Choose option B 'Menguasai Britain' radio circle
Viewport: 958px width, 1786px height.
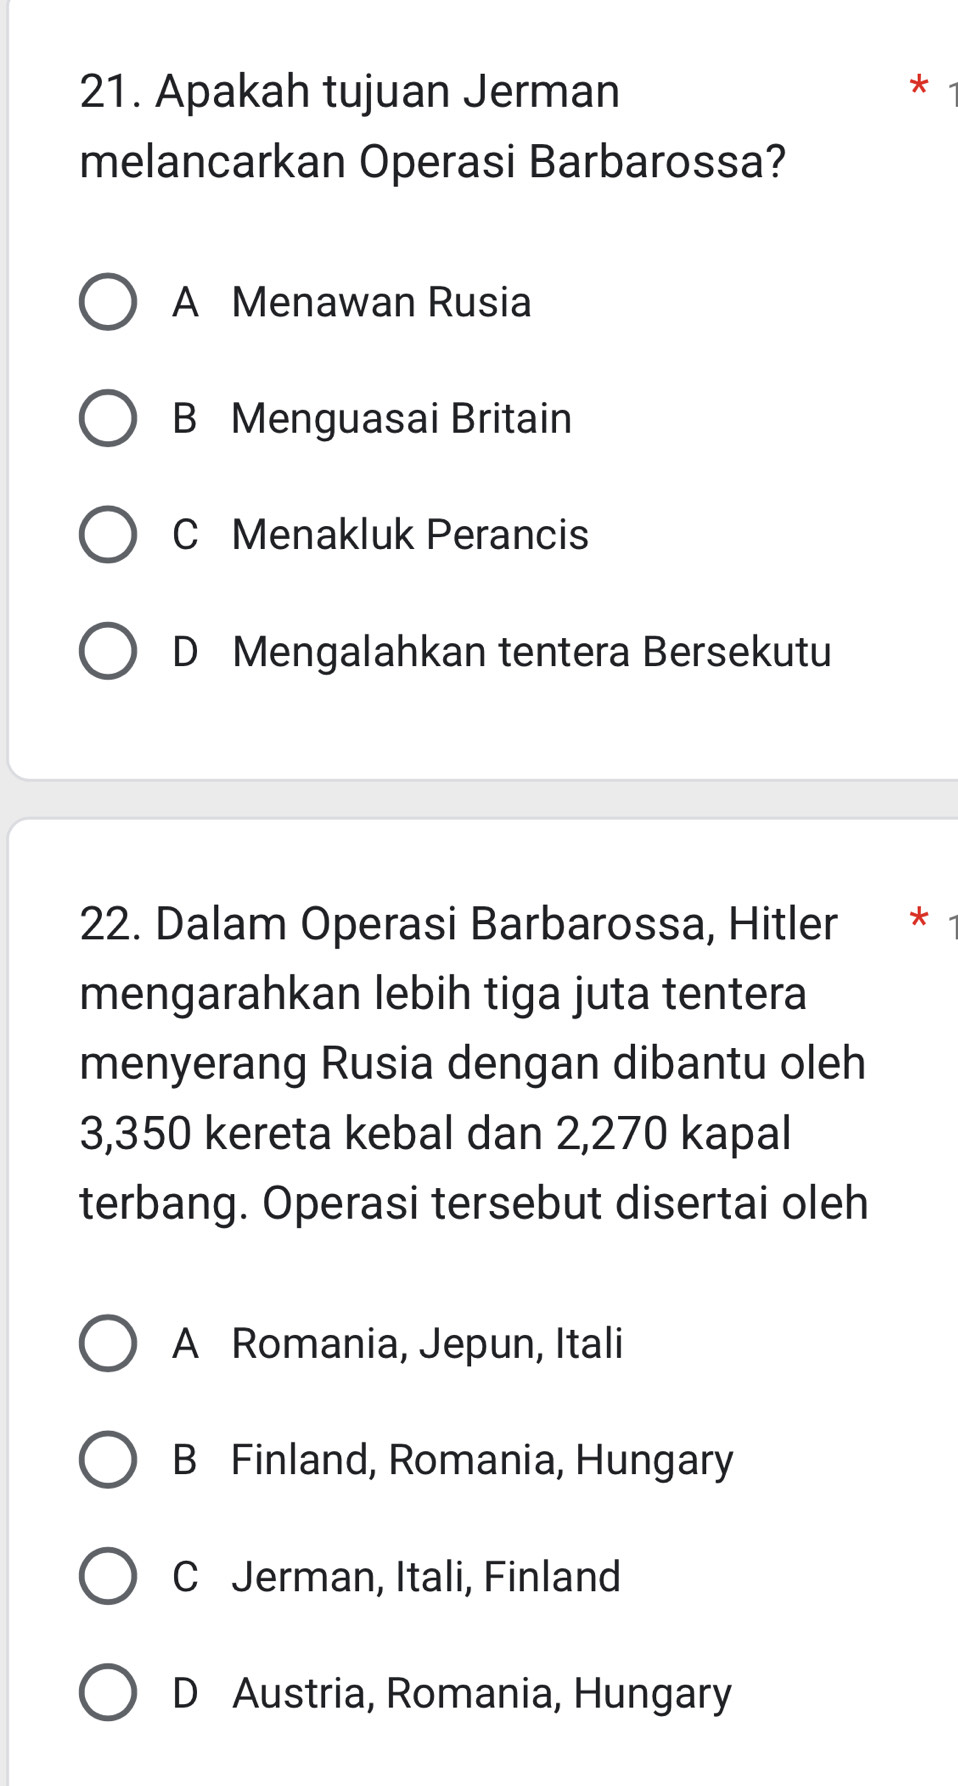tap(108, 418)
